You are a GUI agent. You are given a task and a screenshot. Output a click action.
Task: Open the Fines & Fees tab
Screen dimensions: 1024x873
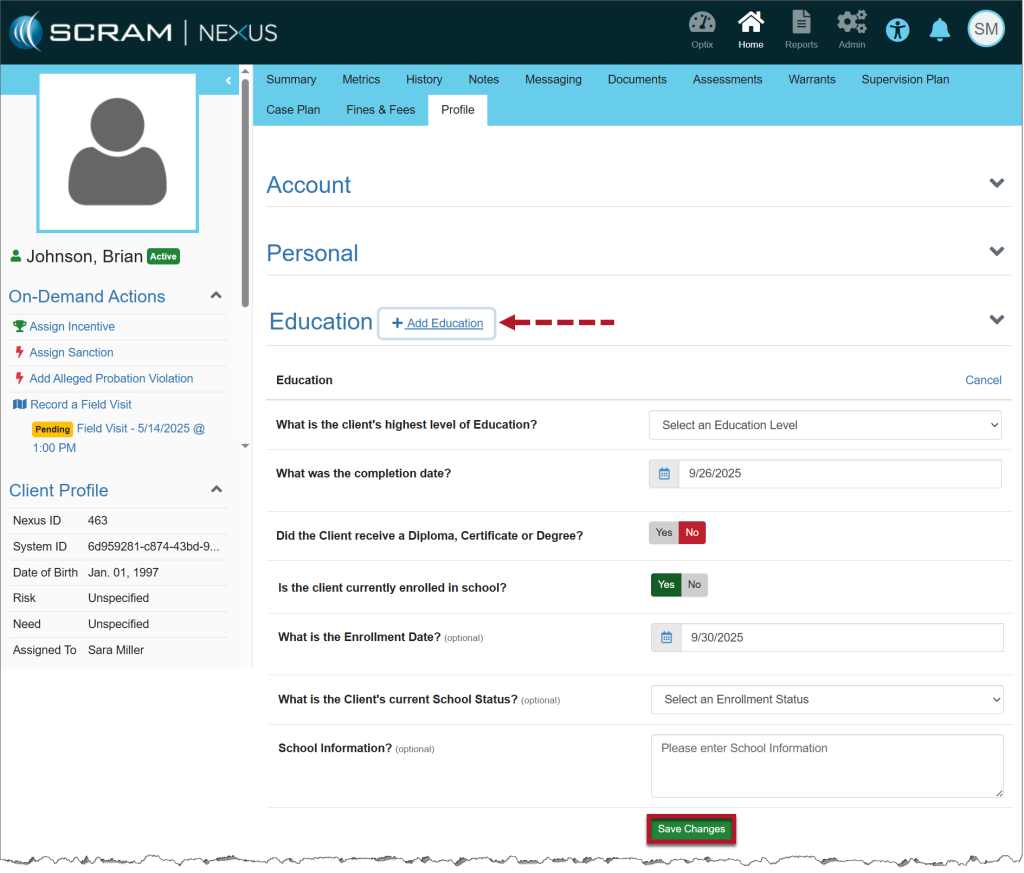click(380, 110)
